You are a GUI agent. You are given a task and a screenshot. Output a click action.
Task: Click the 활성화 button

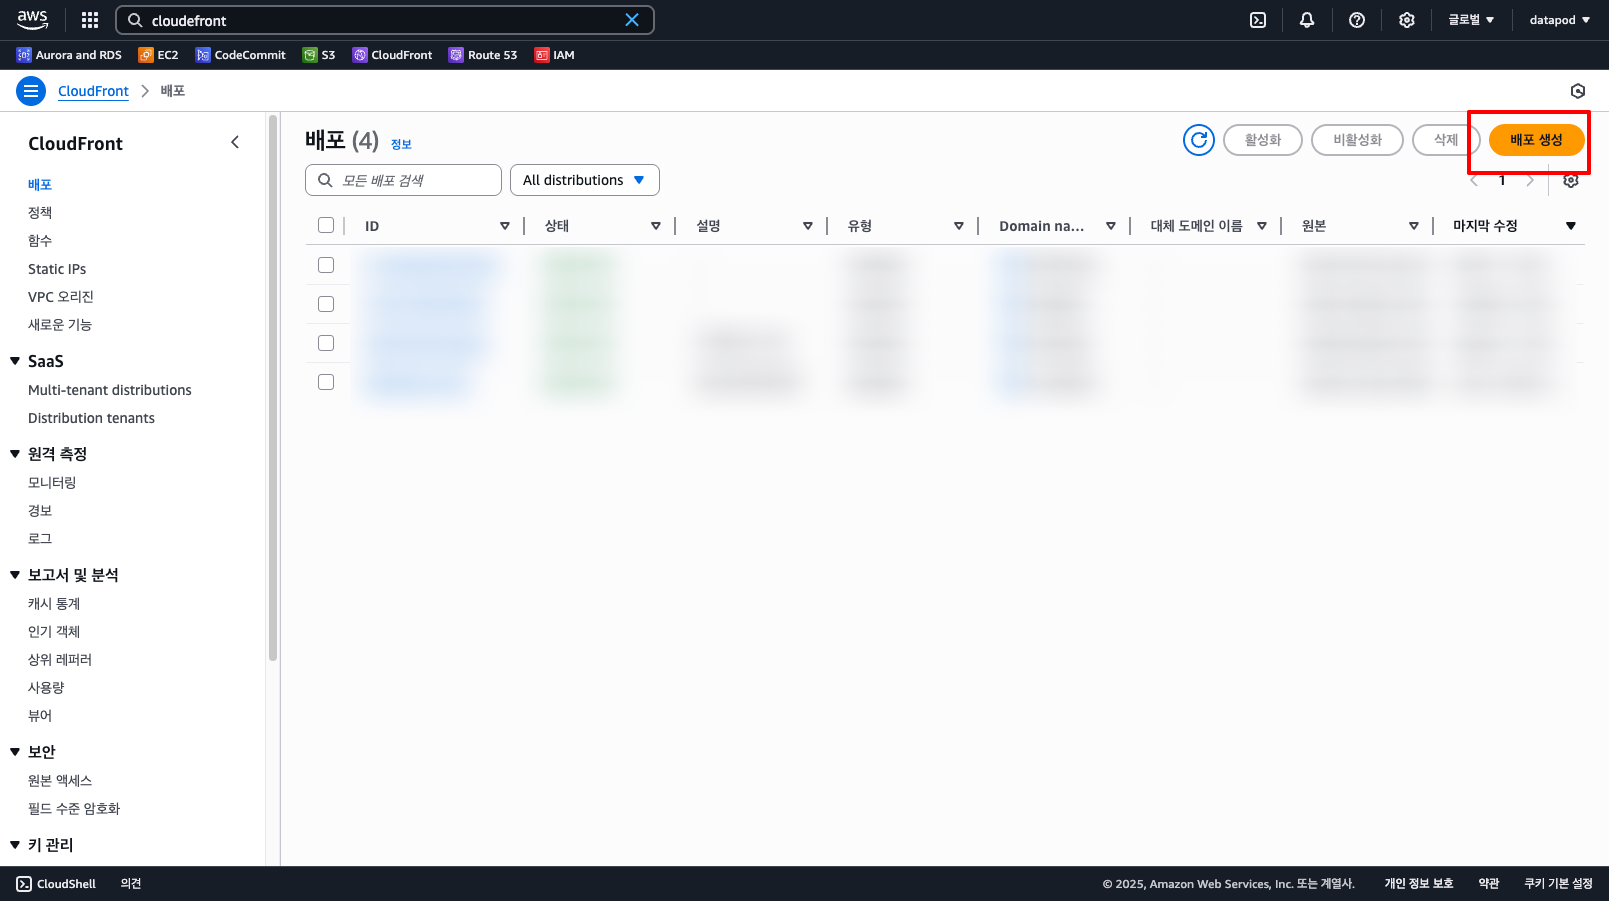1262,140
